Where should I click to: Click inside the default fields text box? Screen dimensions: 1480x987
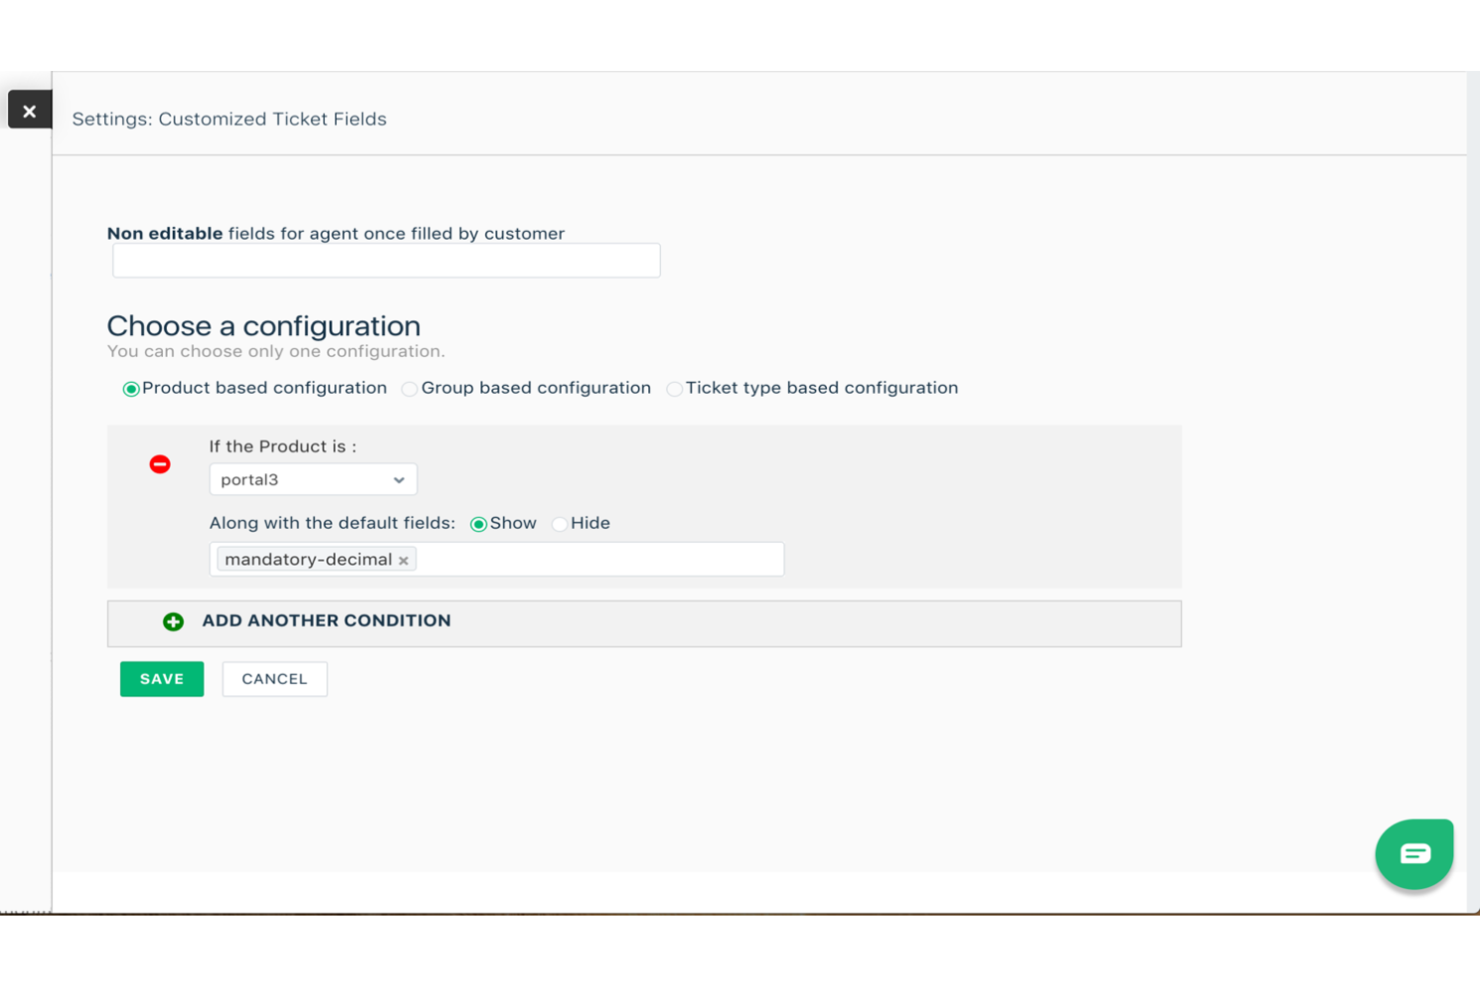tap(600, 559)
